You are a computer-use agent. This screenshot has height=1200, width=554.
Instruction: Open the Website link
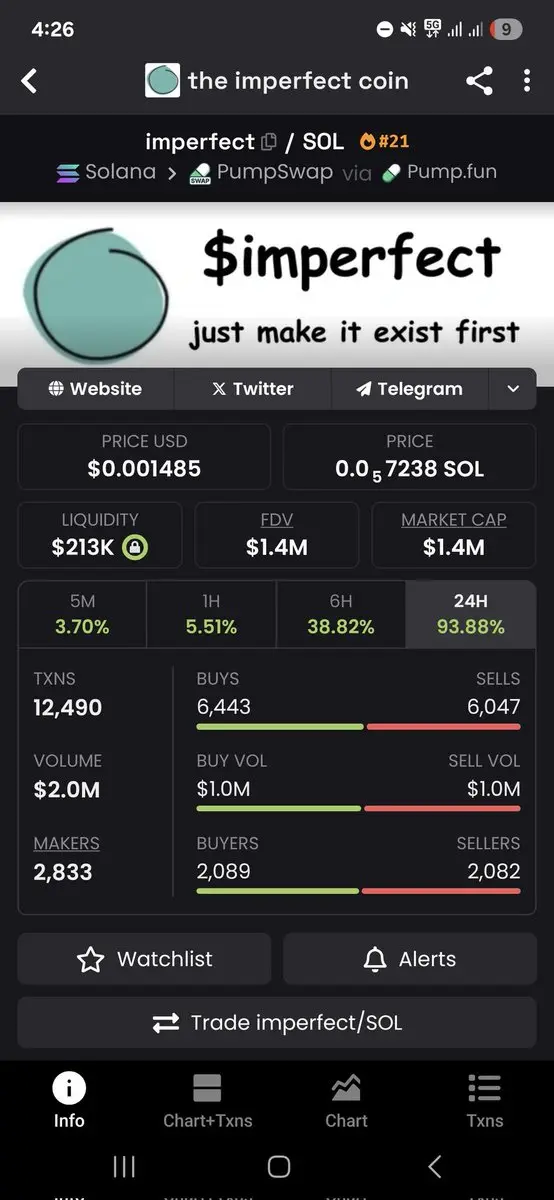[x=96, y=389]
